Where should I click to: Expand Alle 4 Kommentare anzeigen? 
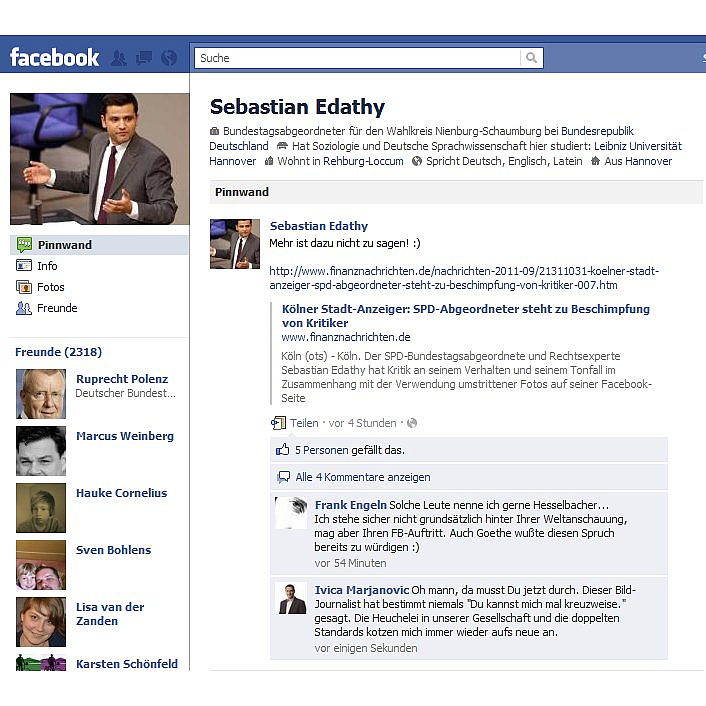[363, 477]
